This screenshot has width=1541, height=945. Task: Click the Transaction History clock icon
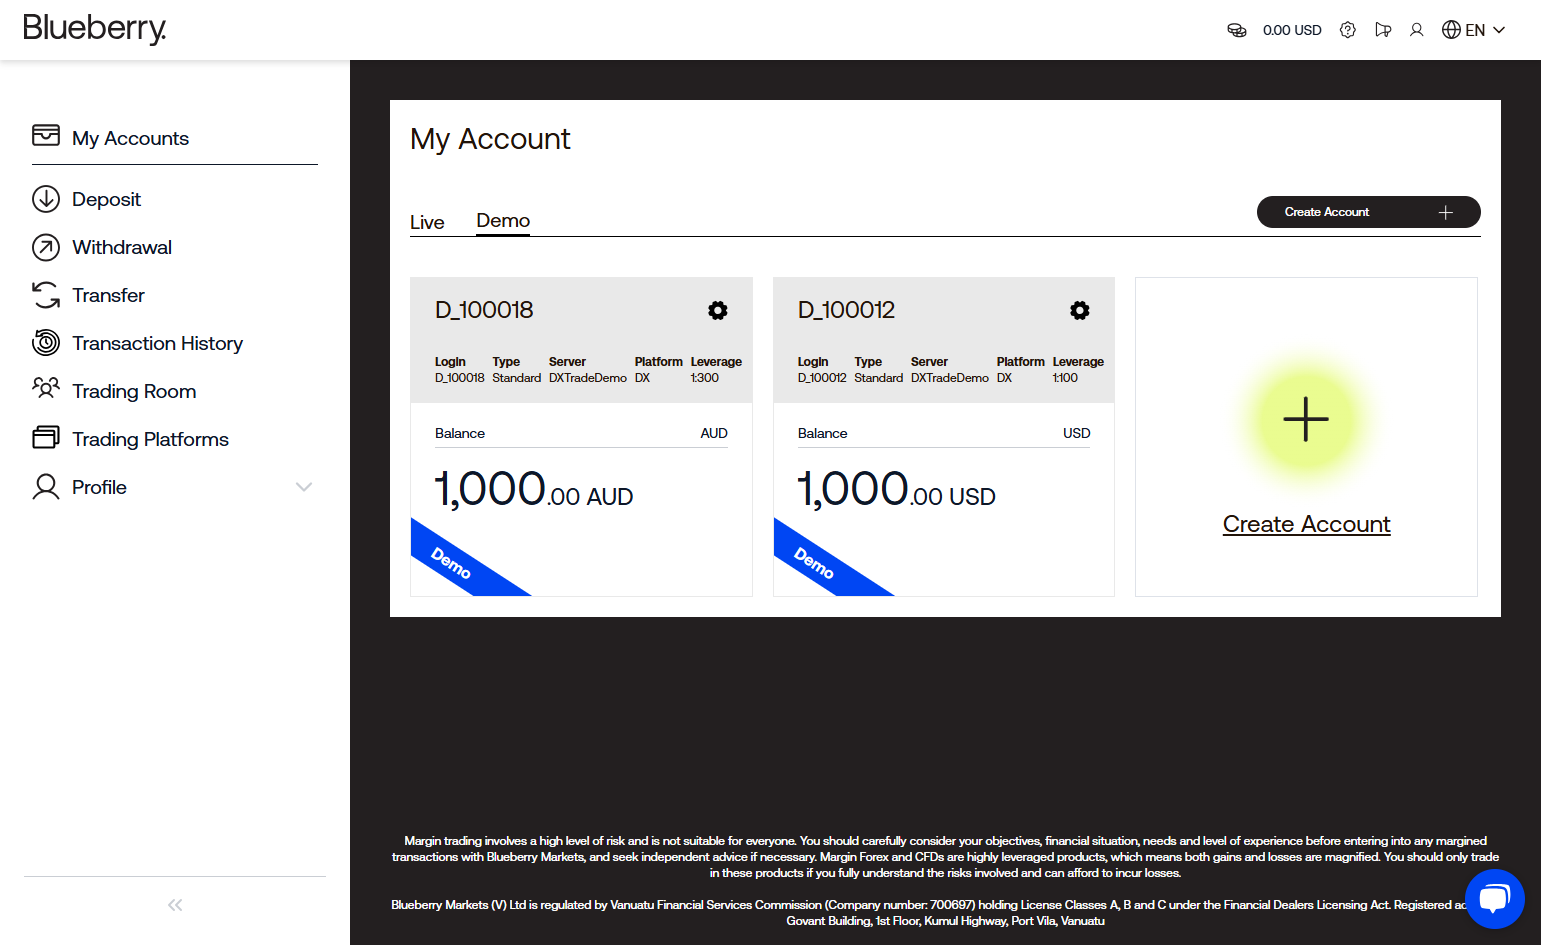point(46,343)
